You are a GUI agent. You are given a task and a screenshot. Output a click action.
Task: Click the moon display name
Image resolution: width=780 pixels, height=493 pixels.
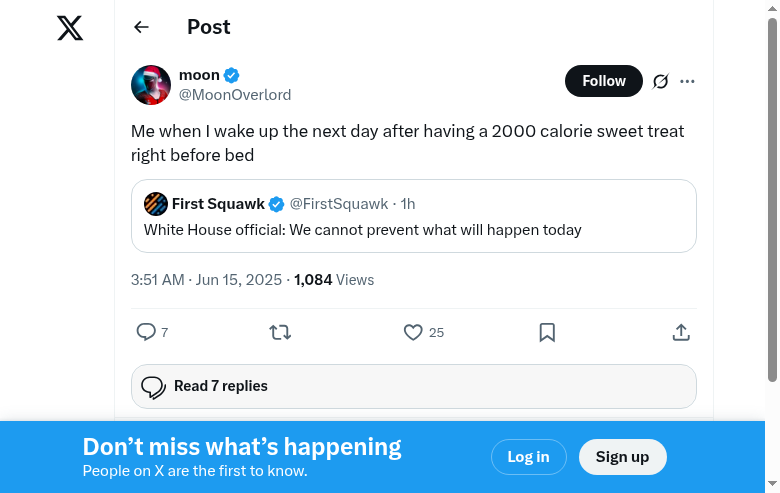199,75
